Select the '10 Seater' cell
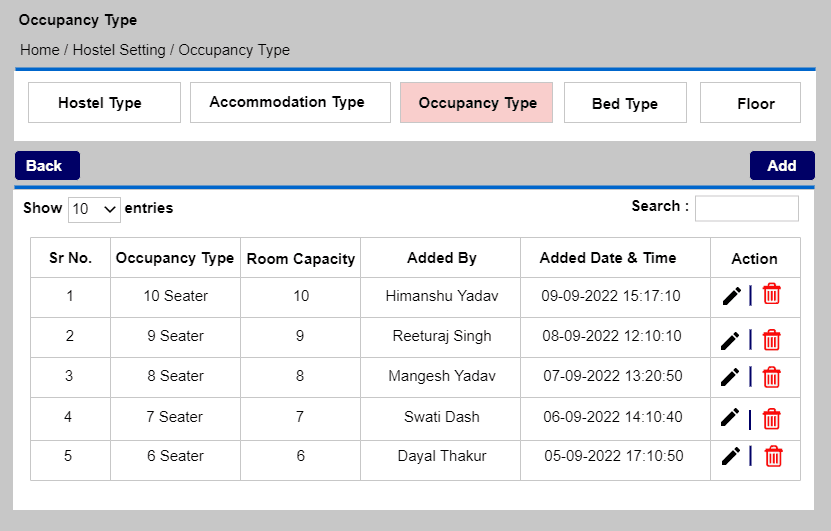 tap(175, 296)
